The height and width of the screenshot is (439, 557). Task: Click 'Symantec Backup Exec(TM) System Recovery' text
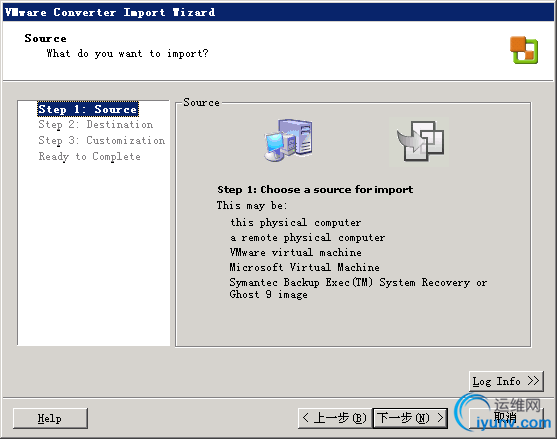click(x=350, y=282)
